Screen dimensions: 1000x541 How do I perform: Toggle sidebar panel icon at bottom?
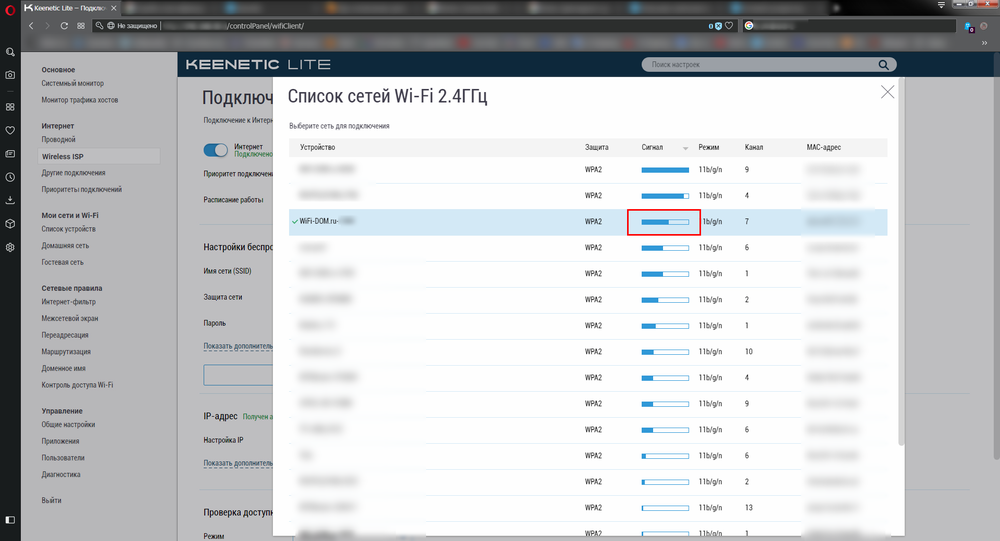pyautogui.click(x=10, y=520)
